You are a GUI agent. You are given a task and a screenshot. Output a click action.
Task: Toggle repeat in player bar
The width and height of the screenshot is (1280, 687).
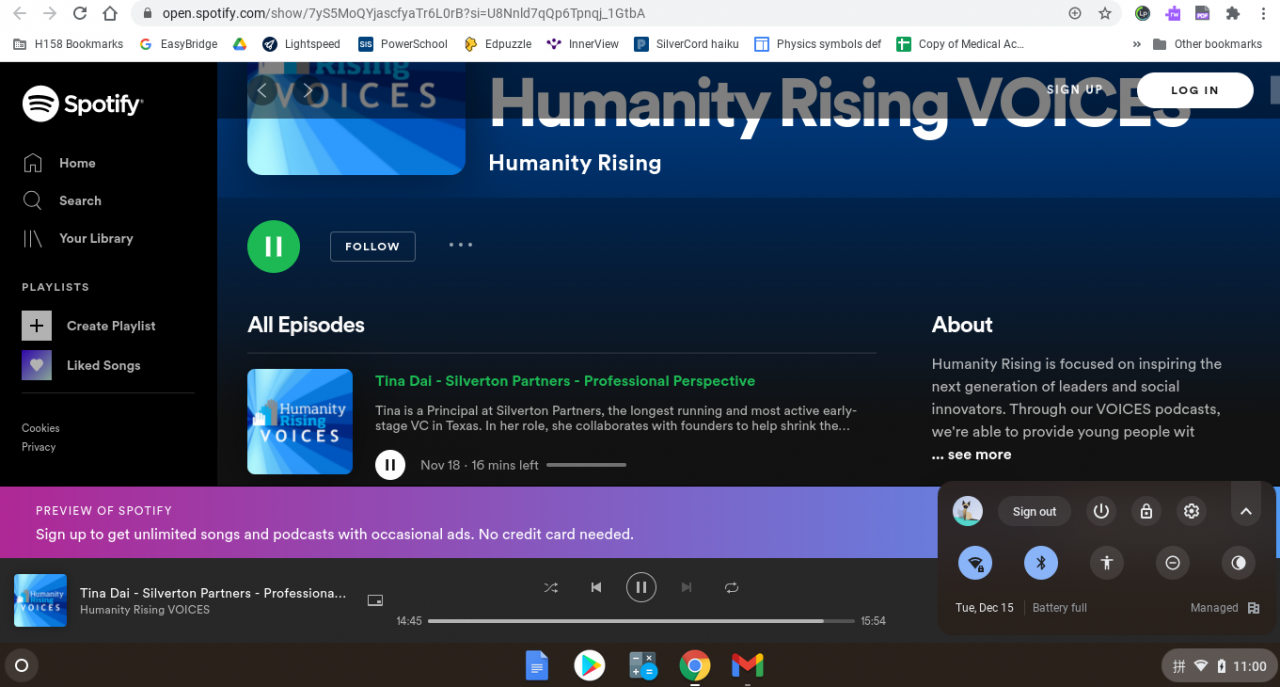(x=731, y=588)
